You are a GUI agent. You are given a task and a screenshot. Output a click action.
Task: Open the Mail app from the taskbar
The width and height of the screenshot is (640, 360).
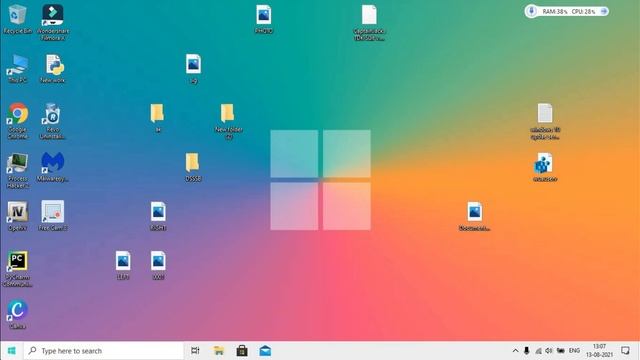265,351
